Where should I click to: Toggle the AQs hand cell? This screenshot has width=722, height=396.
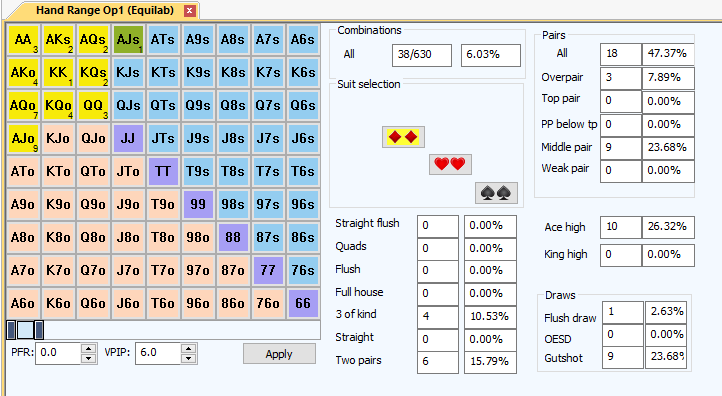click(x=93, y=40)
